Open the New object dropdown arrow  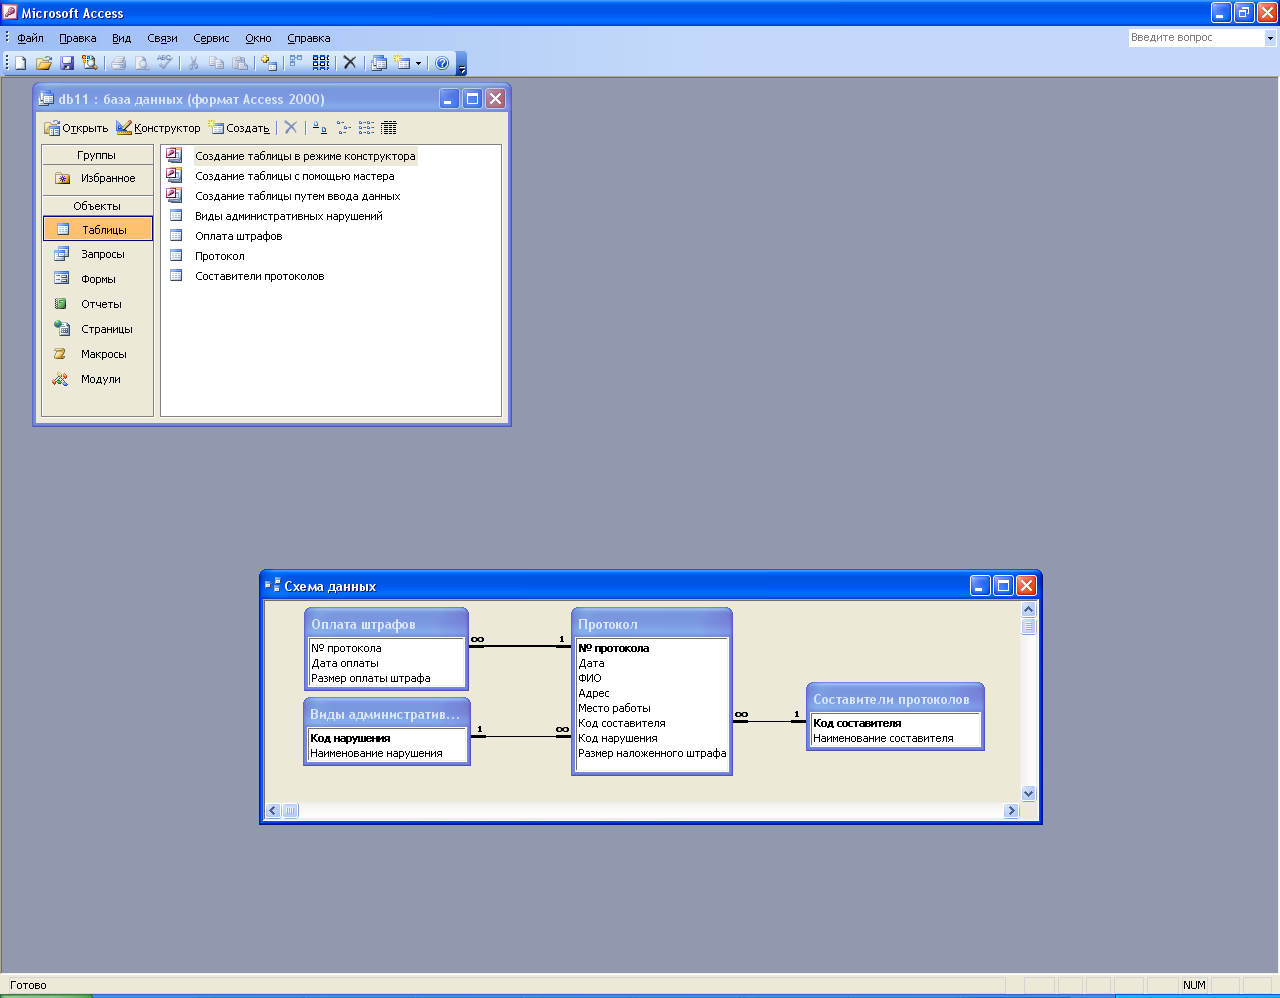point(419,62)
